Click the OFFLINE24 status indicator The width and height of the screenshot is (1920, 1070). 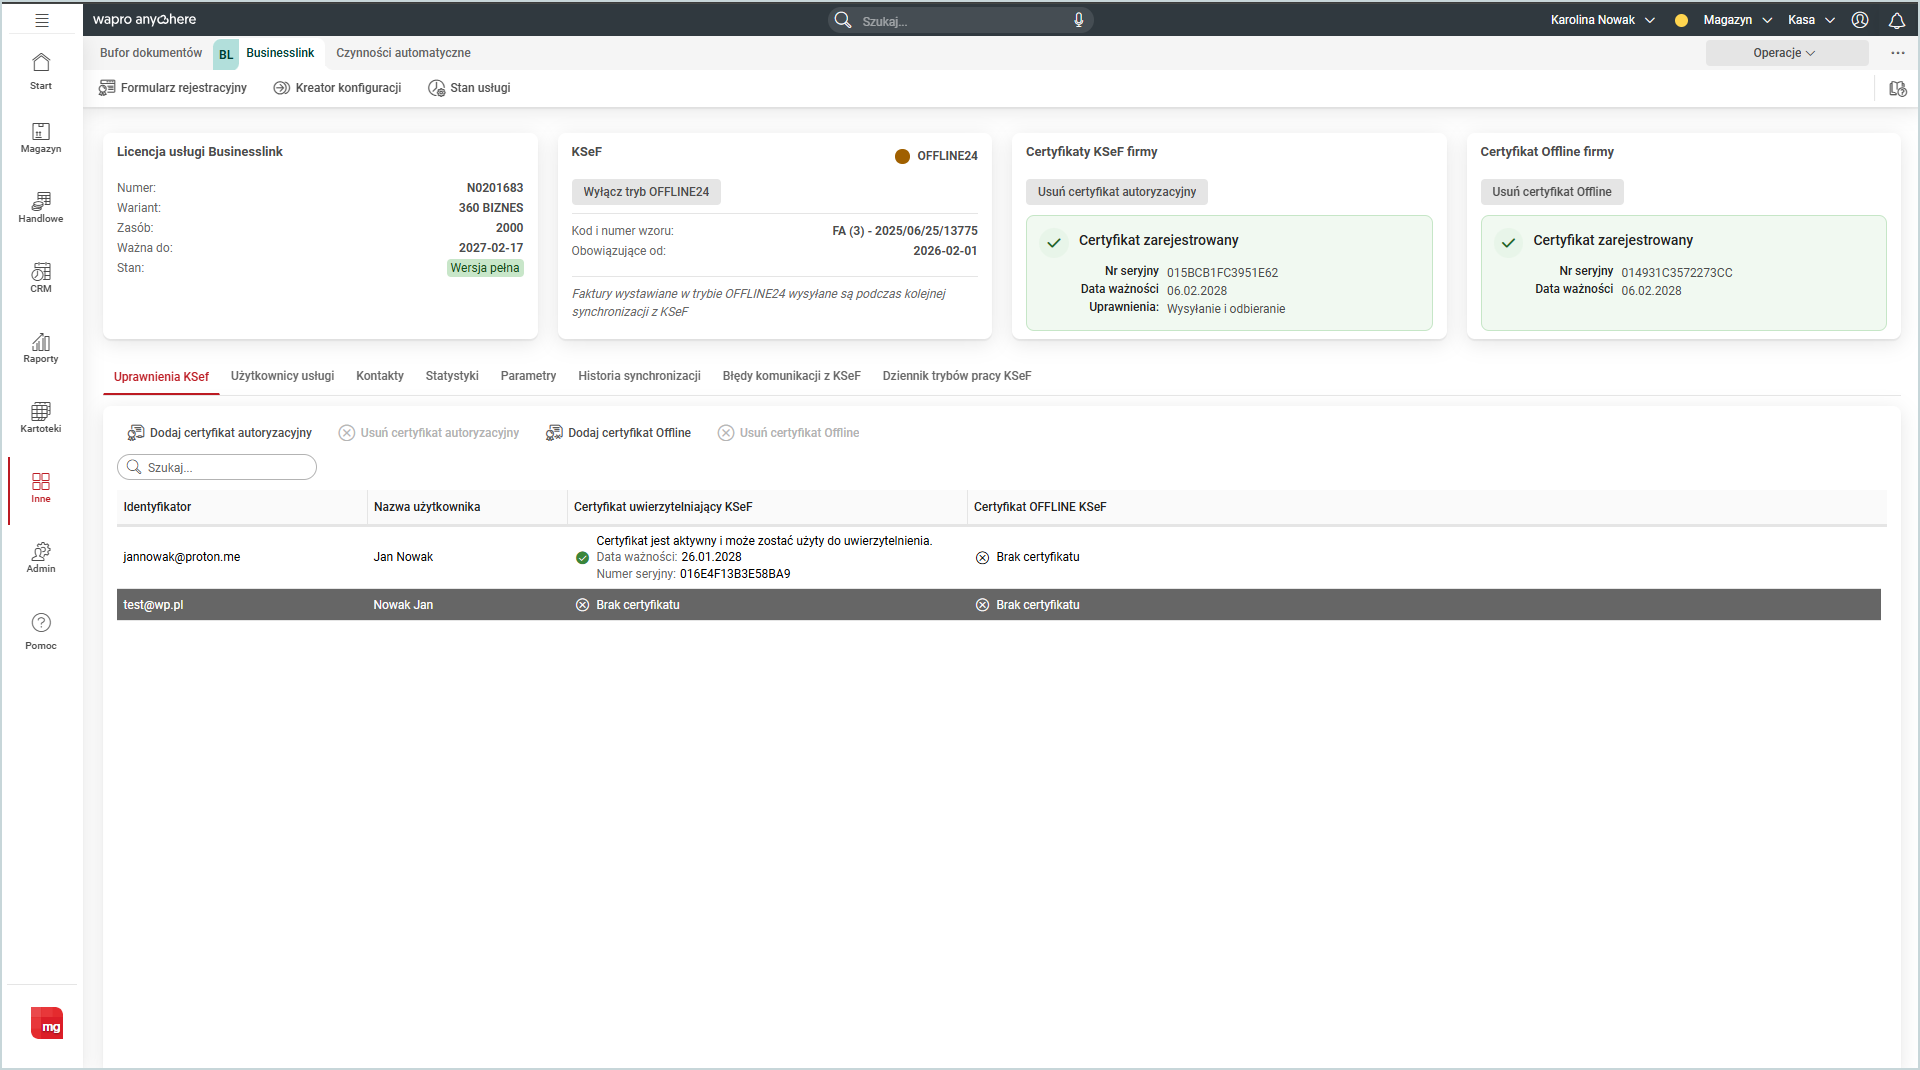pos(936,156)
